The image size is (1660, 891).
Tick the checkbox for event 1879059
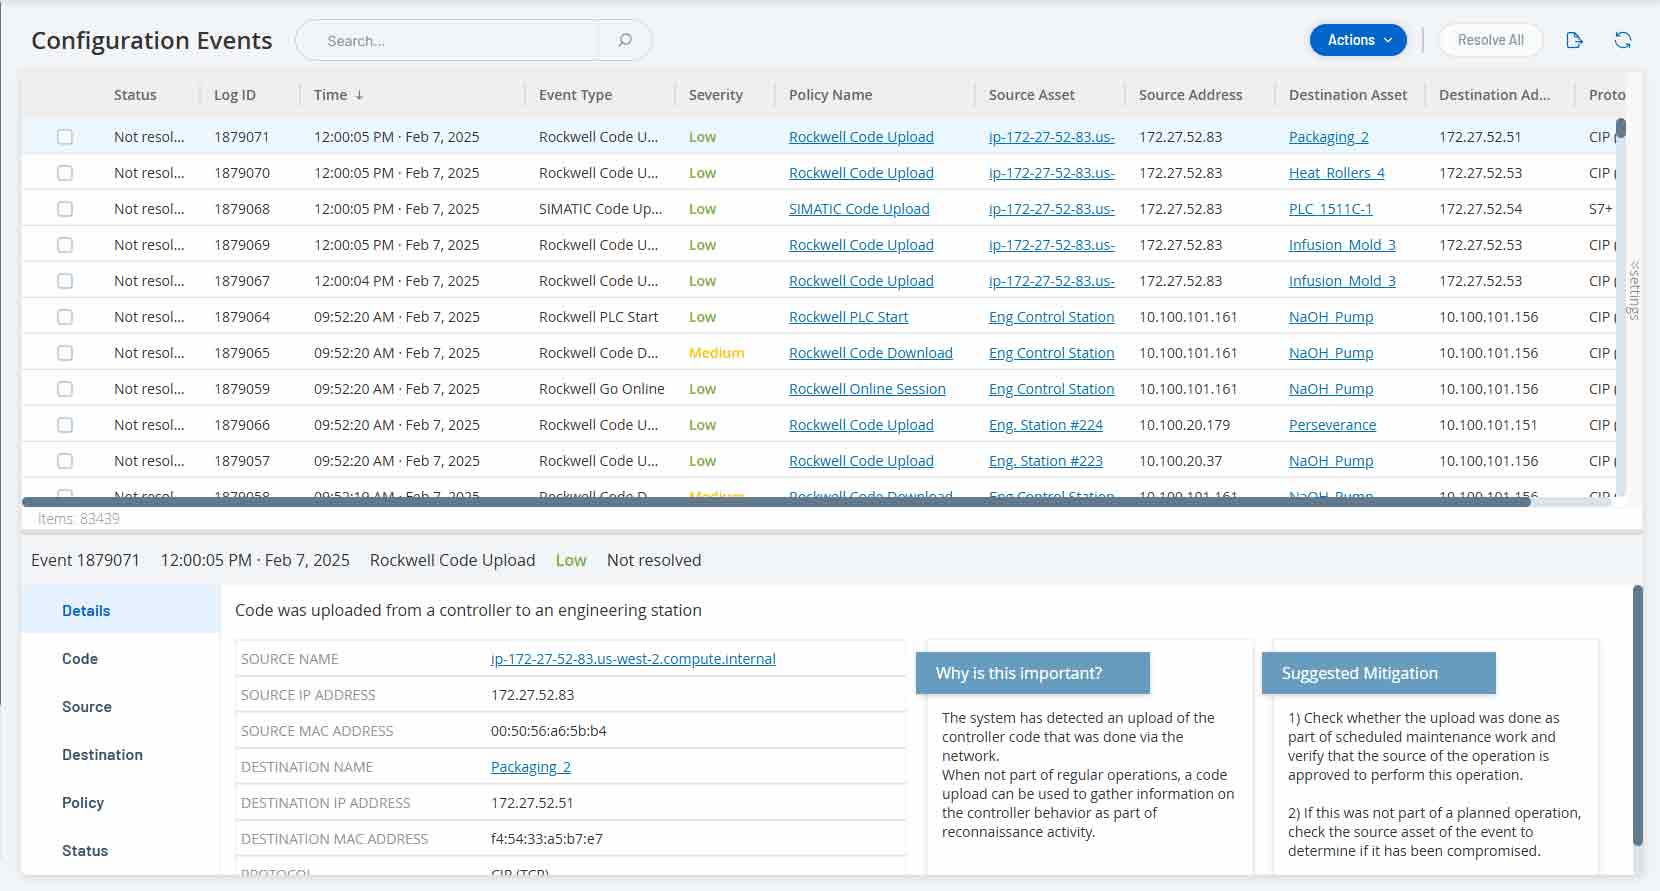point(65,389)
